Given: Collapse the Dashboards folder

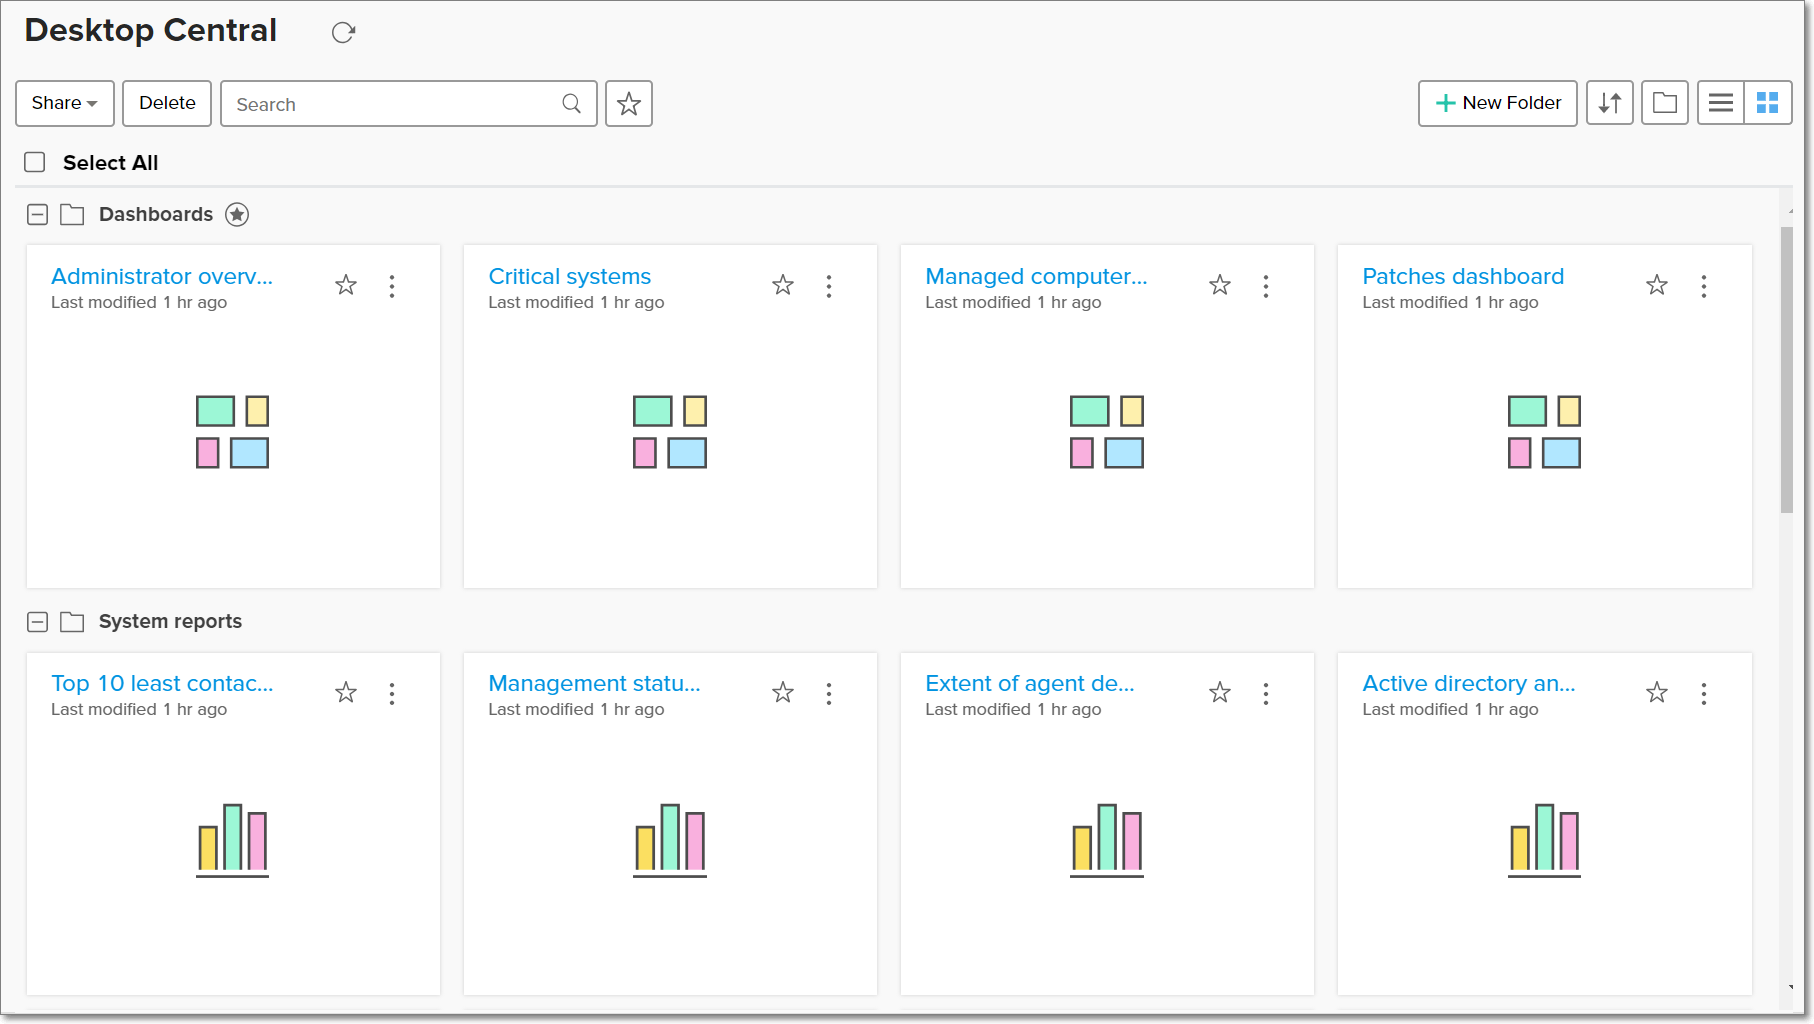Looking at the screenshot, I should (38, 215).
